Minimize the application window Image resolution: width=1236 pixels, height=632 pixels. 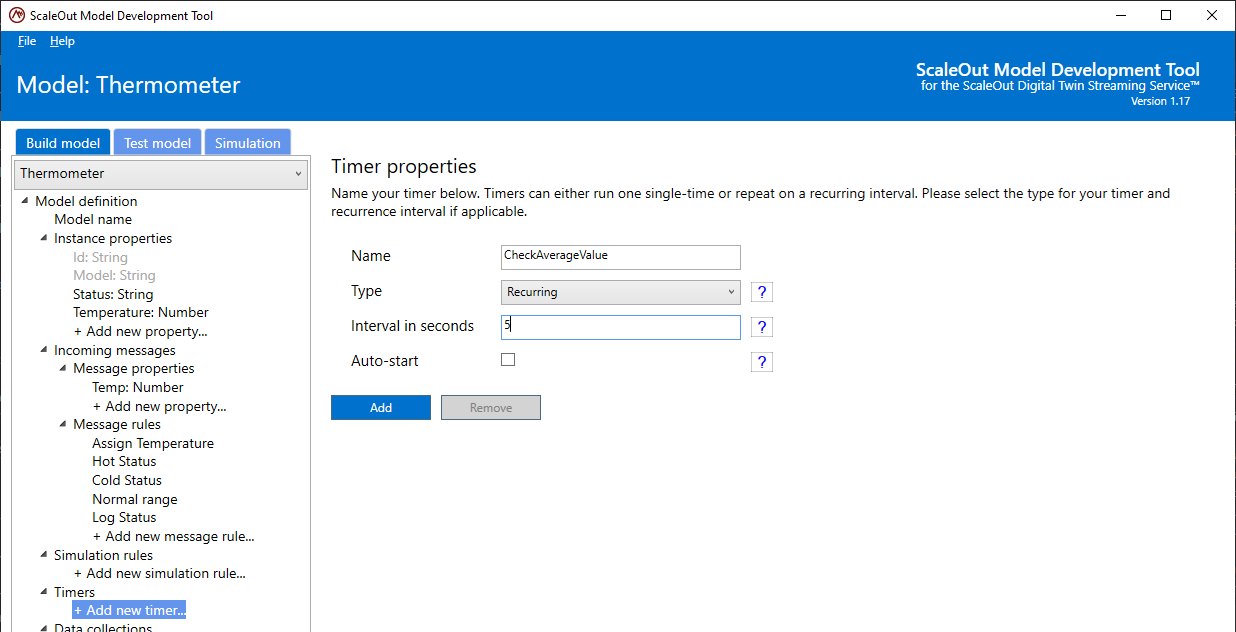[1120, 15]
